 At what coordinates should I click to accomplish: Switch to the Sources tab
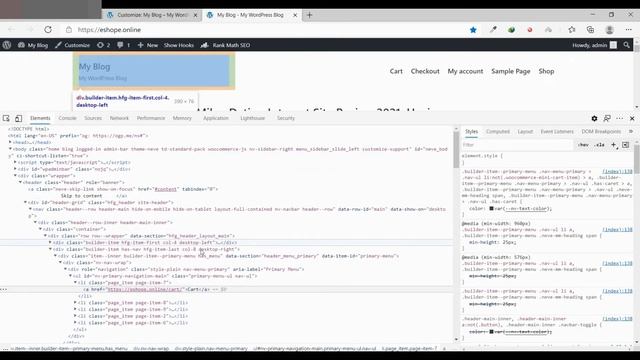point(93,118)
